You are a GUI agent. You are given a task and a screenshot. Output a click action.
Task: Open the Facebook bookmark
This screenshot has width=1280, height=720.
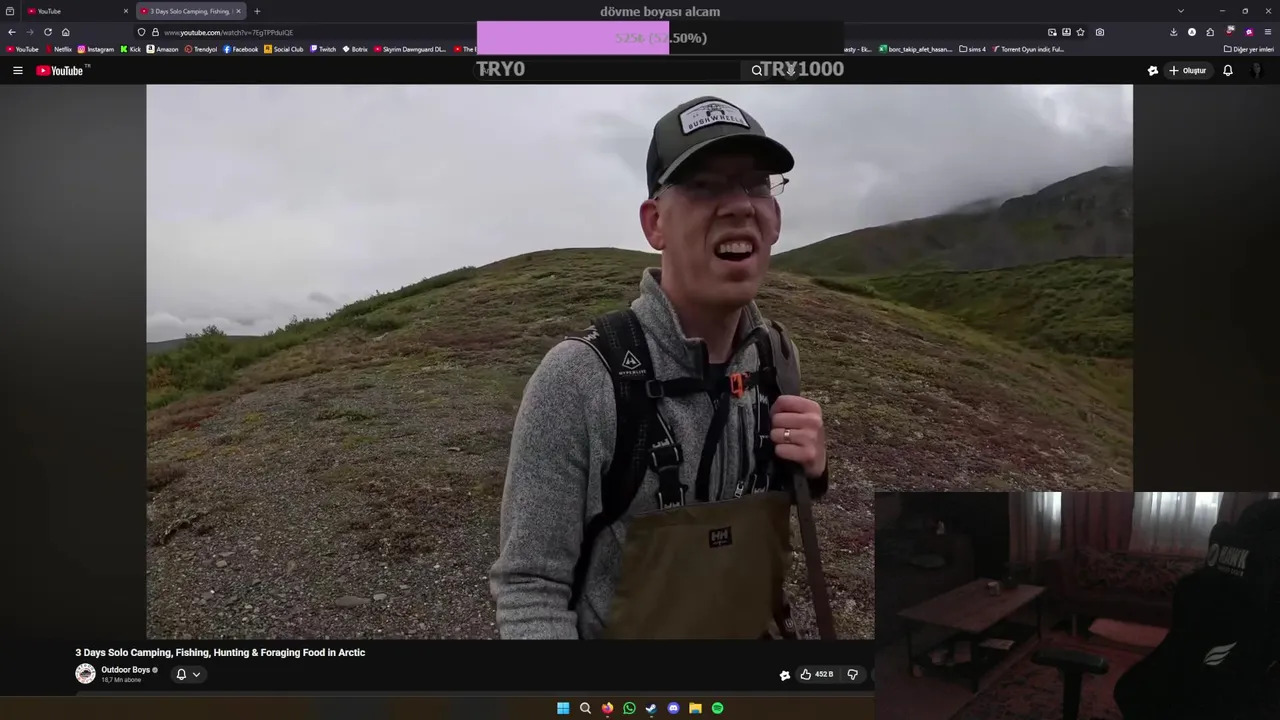coord(241,49)
